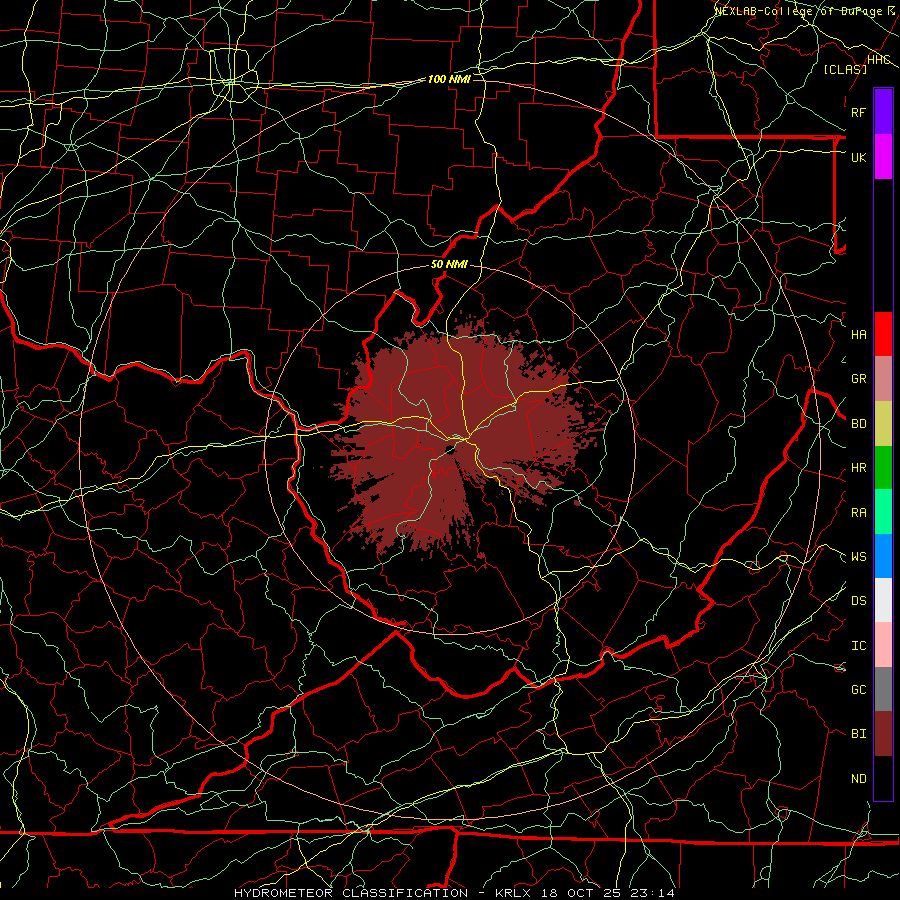Click the 50 NMI range ring label
This screenshot has width=900, height=900.
pyautogui.click(x=449, y=265)
